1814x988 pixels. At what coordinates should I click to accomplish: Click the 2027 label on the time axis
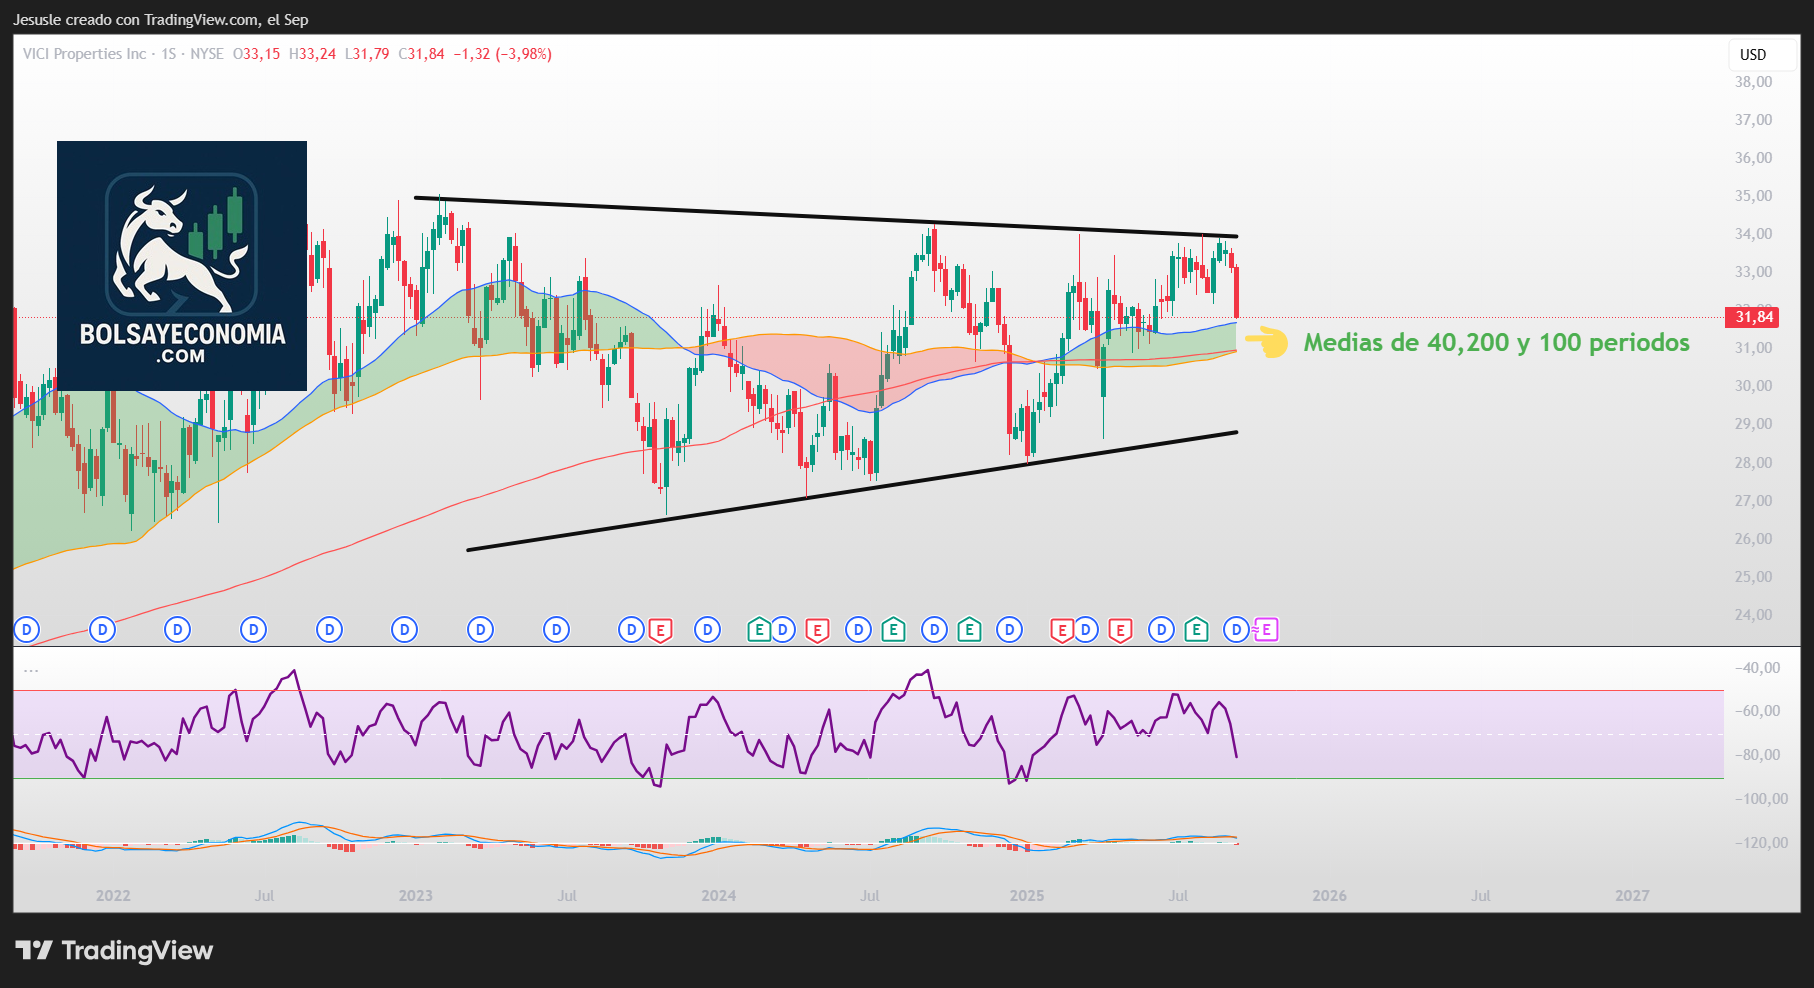[x=1632, y=896]
